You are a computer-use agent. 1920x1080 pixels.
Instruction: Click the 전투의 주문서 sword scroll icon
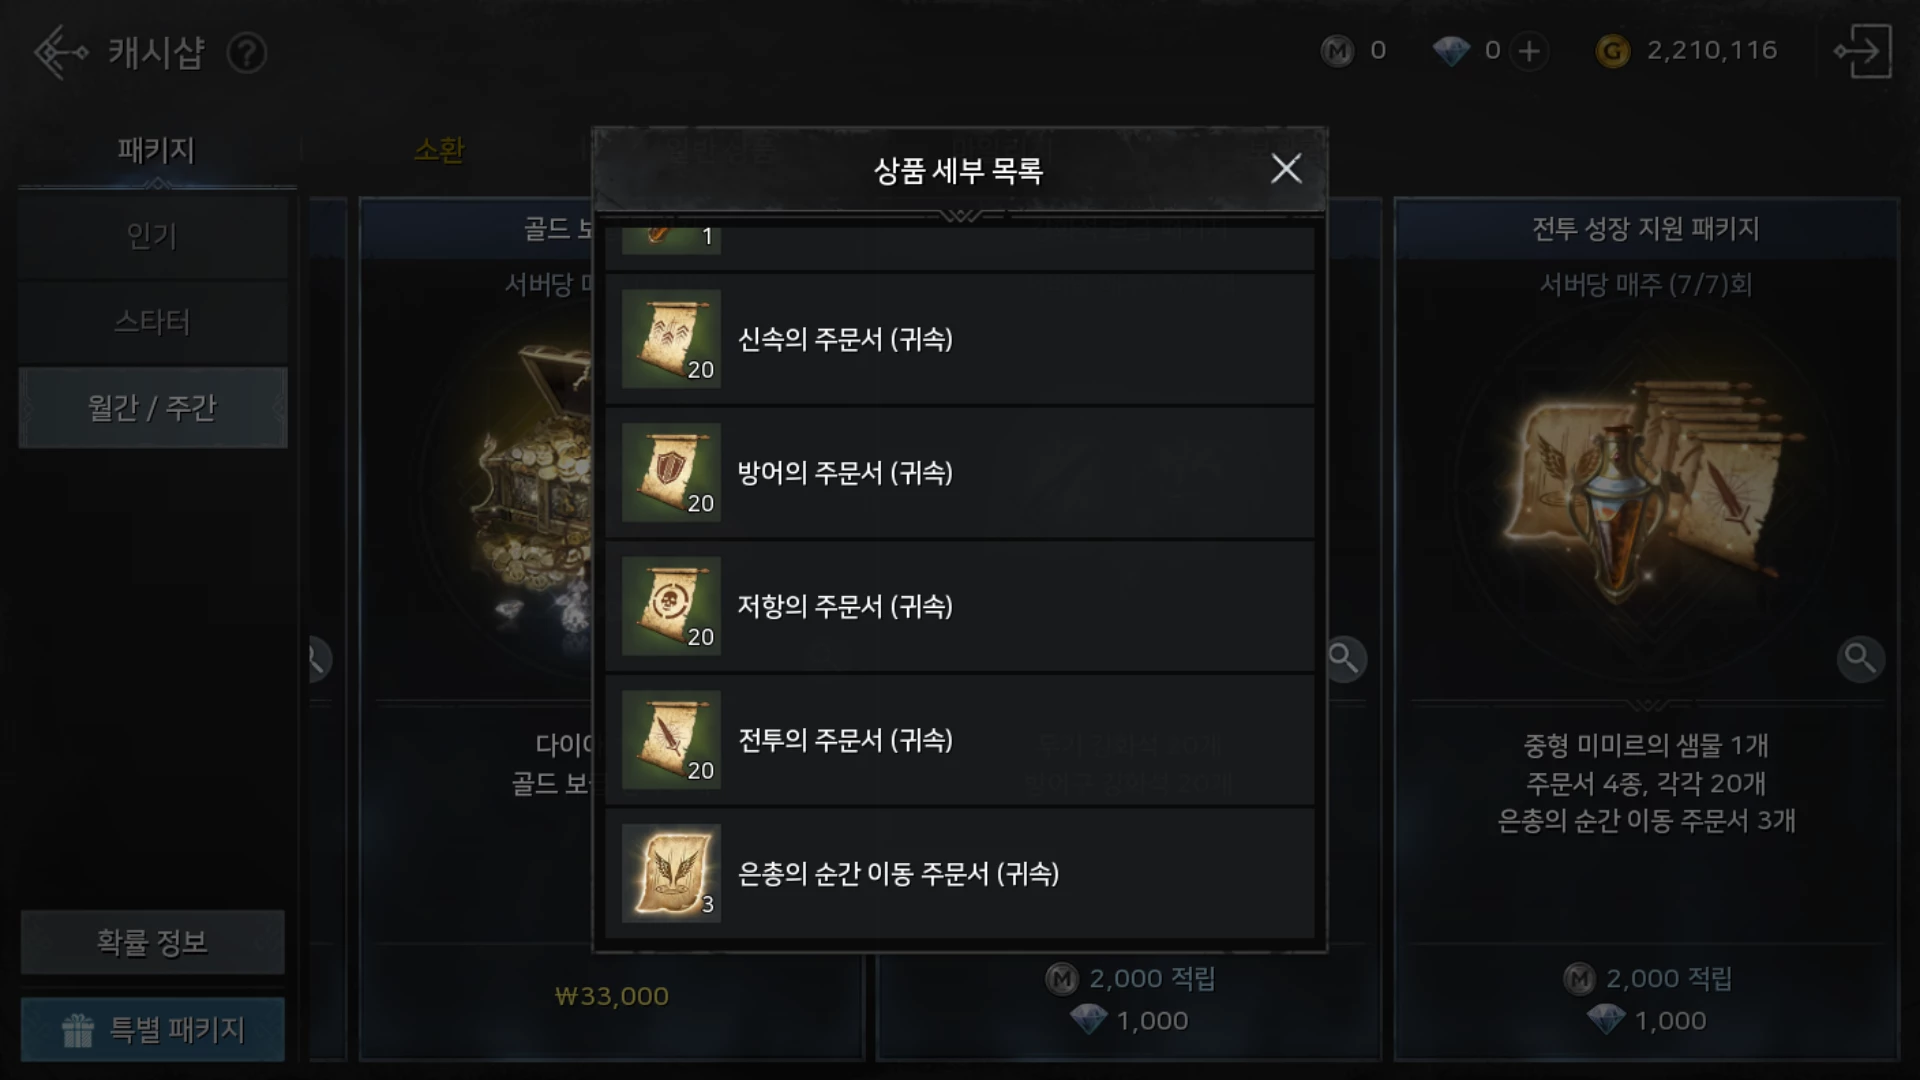tap(671, 740)
